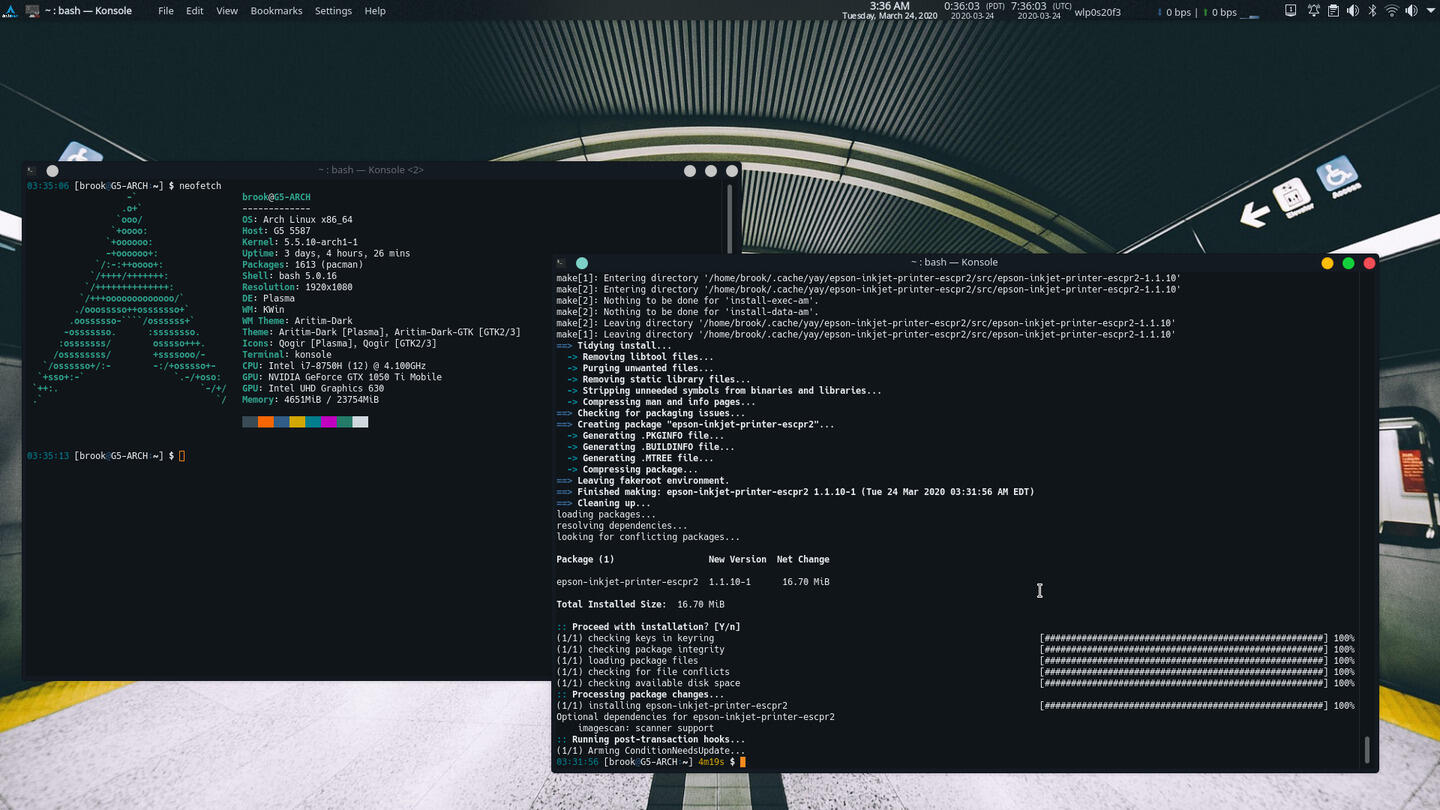1440x810 pixels.
Task: Click the Konsole window icon in top panel
Action: [33, 10]
